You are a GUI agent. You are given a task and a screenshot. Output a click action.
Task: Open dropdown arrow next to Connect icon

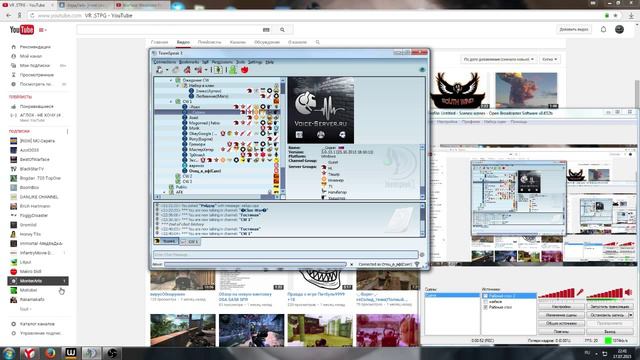pyautogui.click(x=167, y=70)
